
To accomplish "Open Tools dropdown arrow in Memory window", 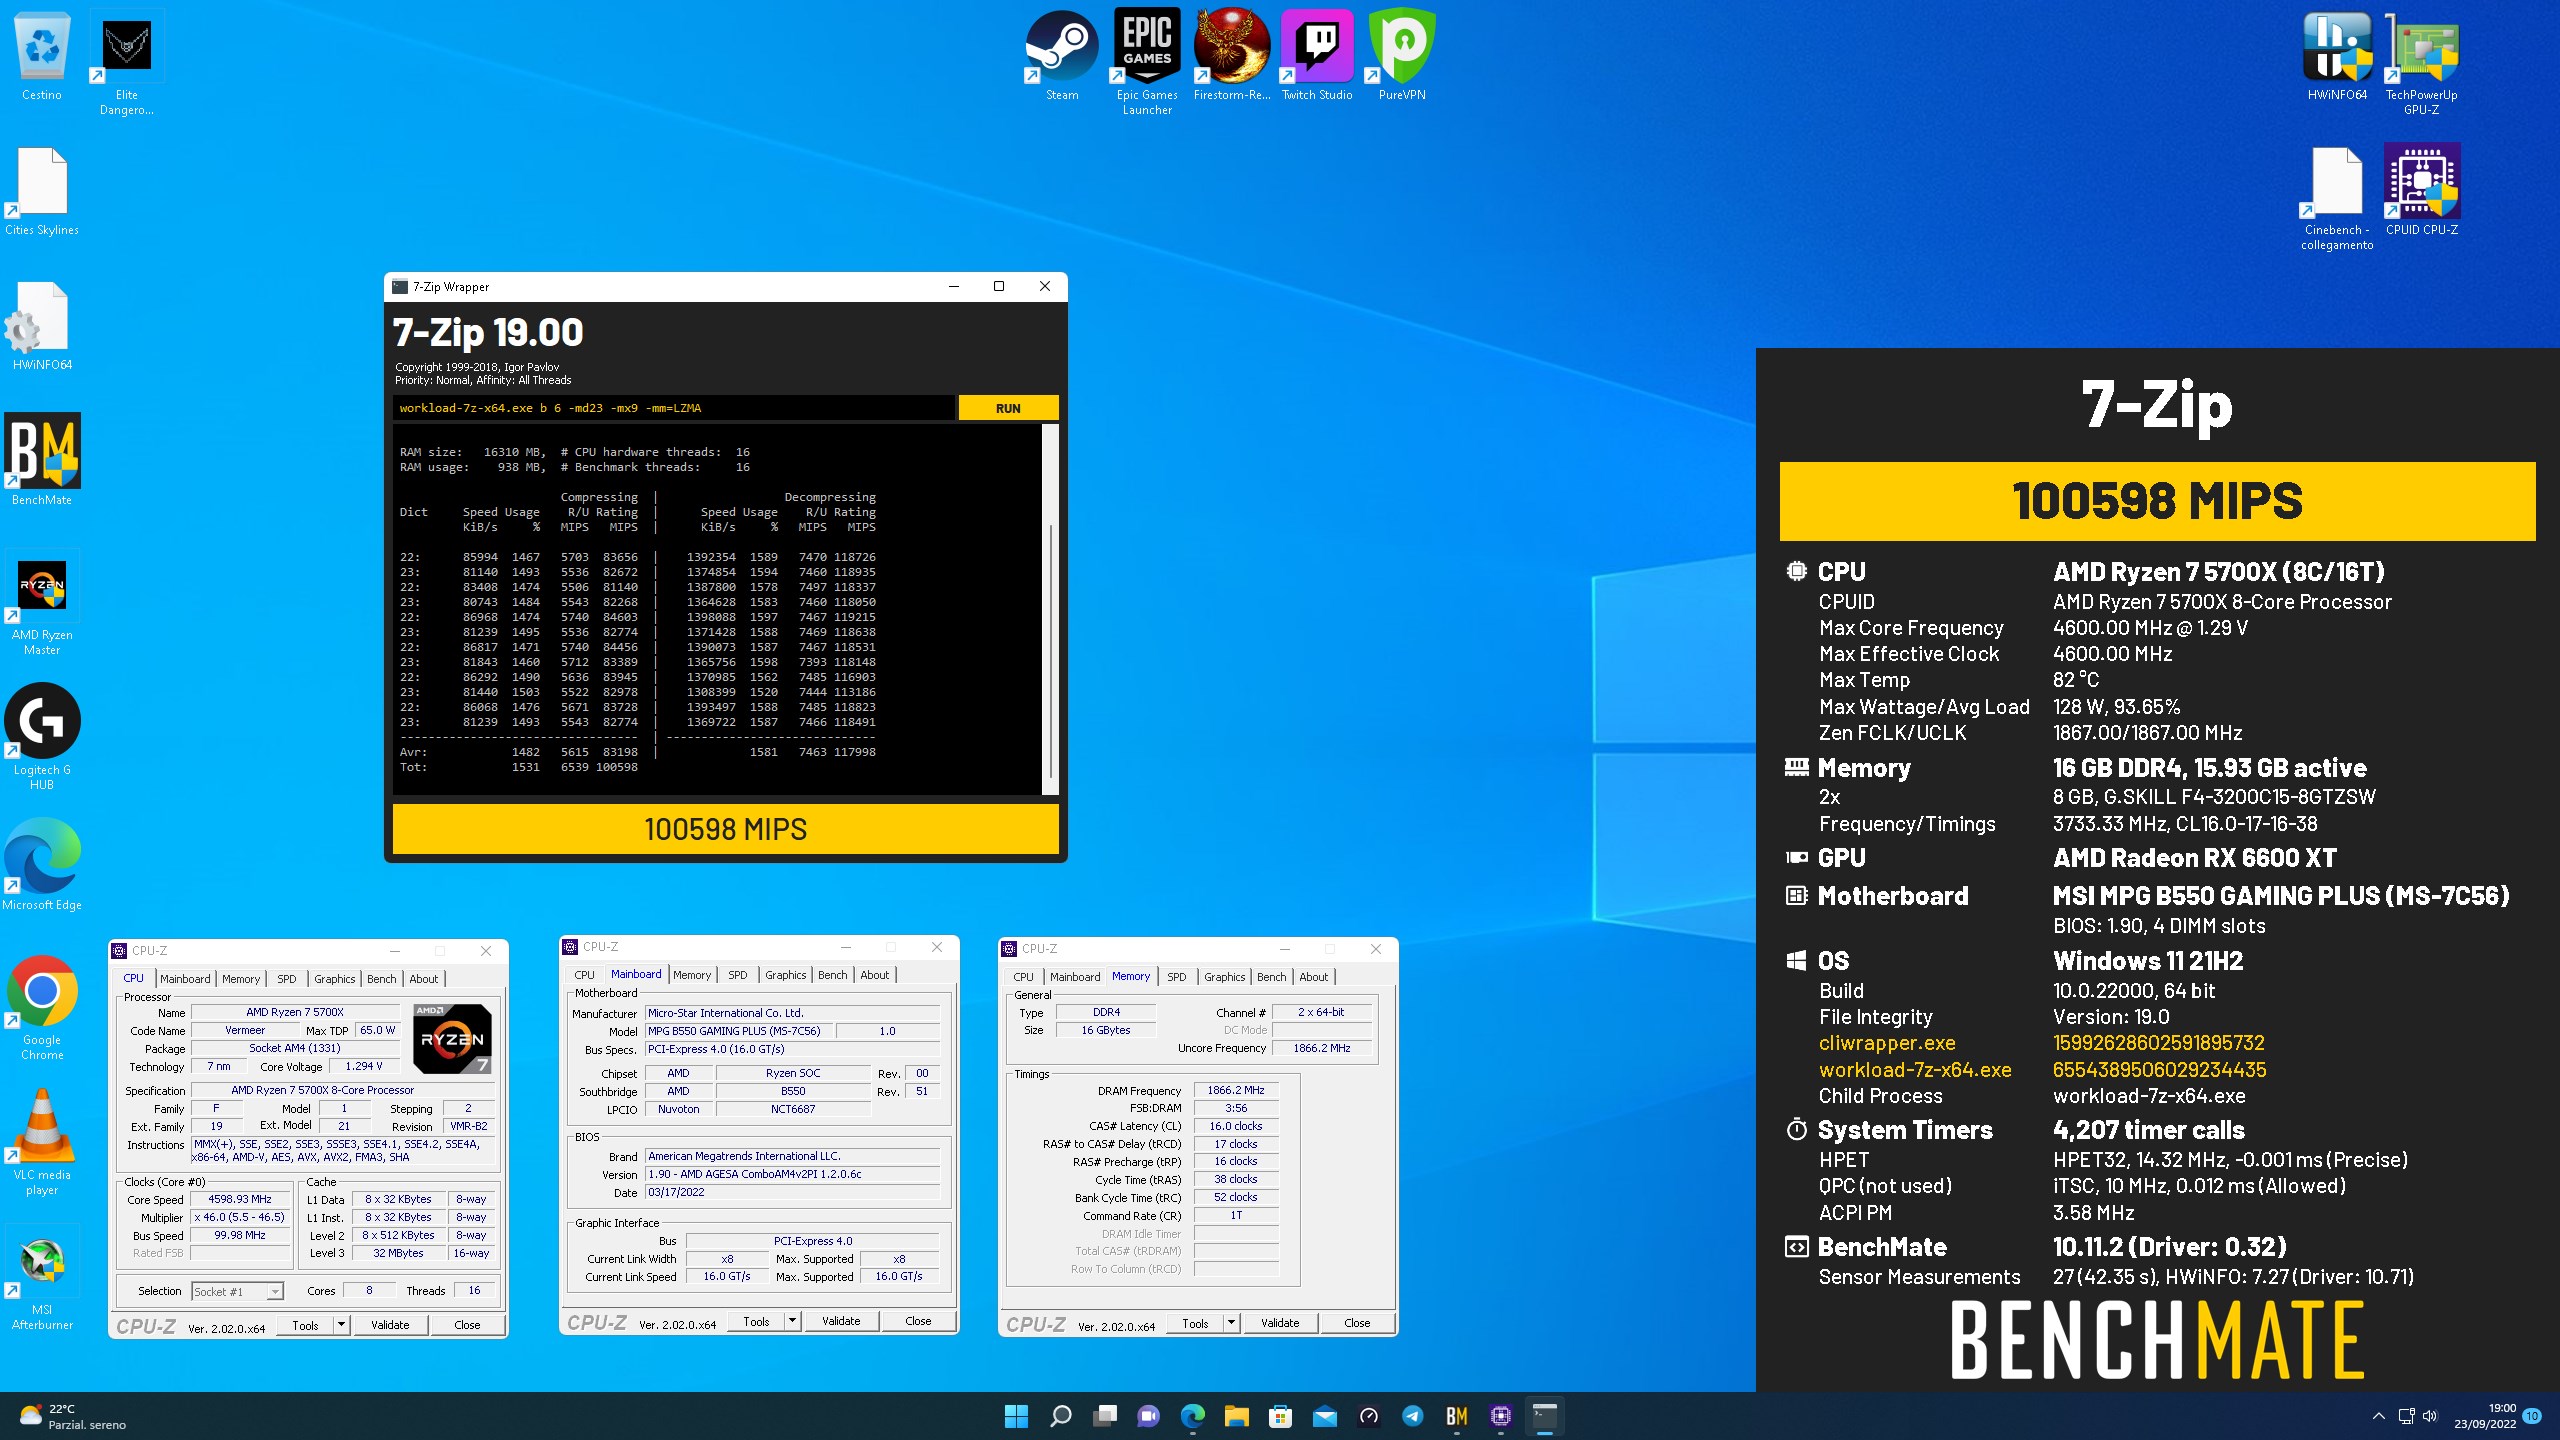I will pyautogui.click(x=1231, y=1323).
